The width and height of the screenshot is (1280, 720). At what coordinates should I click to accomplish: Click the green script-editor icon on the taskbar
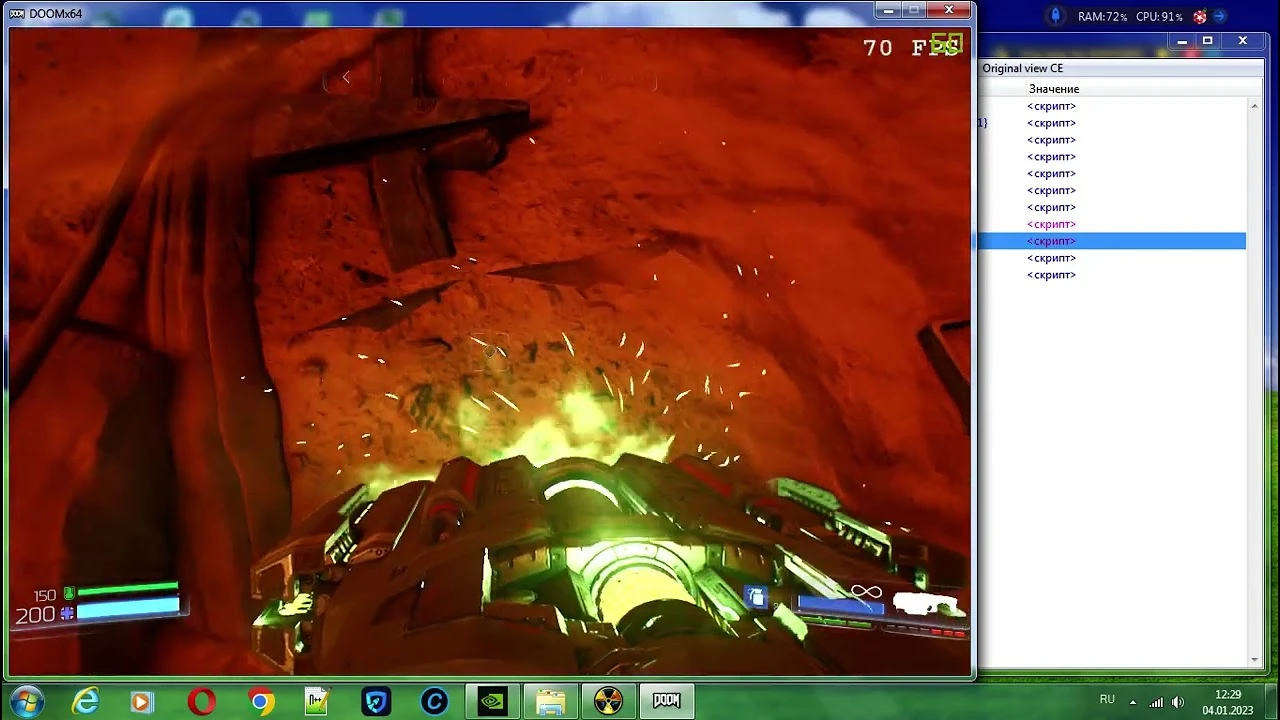pos(317,700)
